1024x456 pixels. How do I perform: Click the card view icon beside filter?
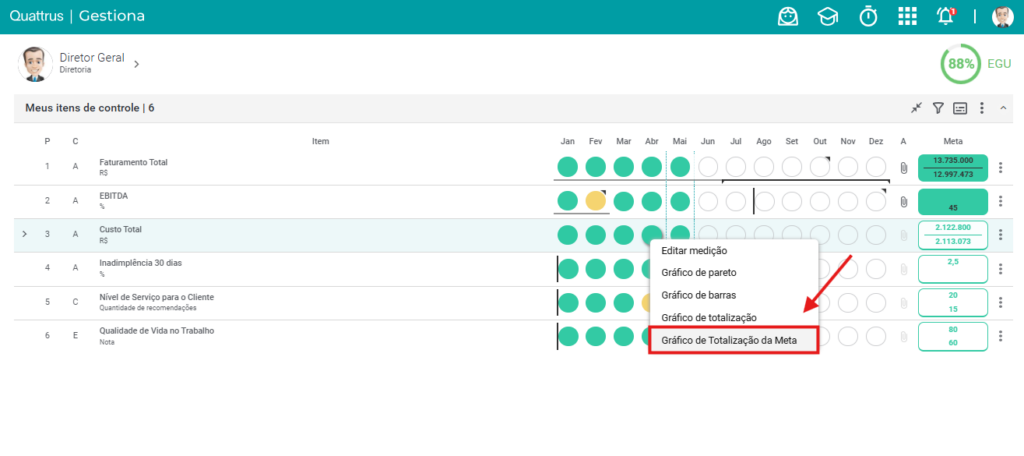click(x=960, y=108)
